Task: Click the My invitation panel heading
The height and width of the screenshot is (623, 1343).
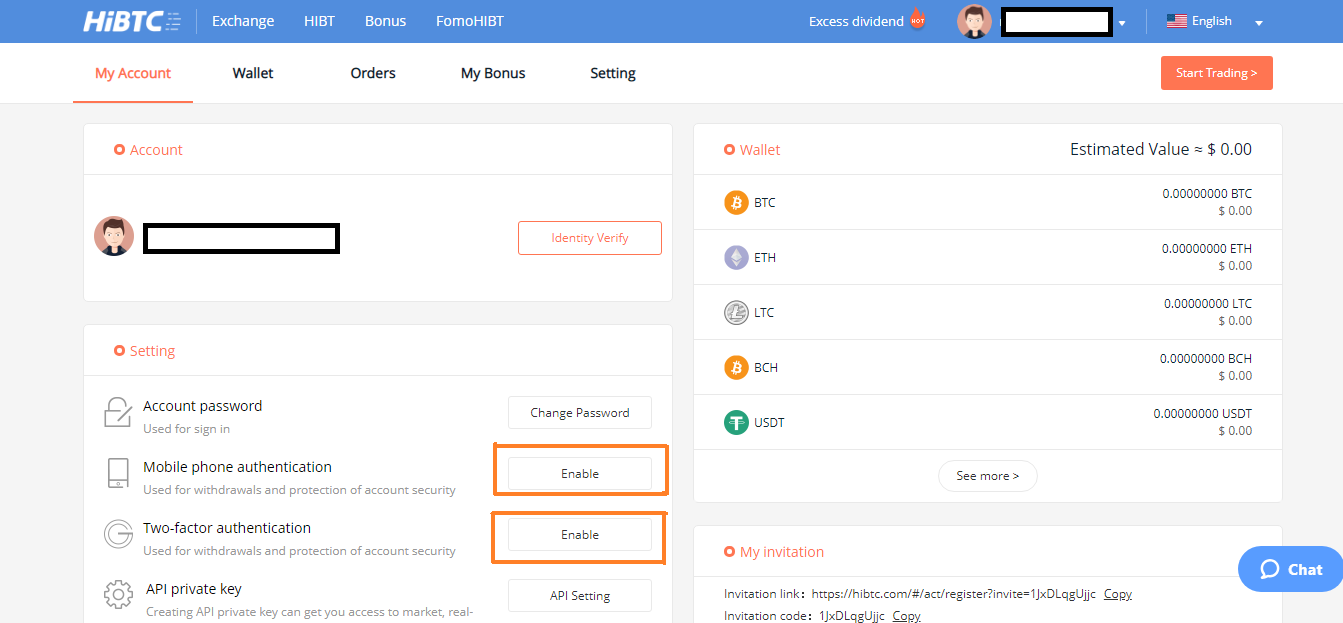Action: (782, 552)
